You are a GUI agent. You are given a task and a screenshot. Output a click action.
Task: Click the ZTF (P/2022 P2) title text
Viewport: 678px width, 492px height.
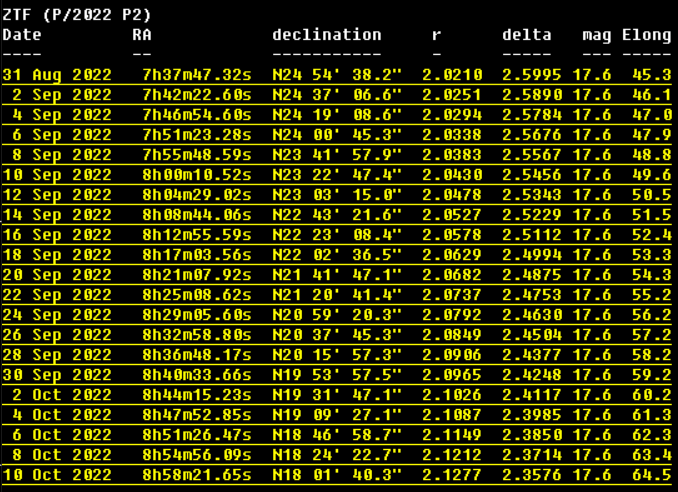pos(77,14)
